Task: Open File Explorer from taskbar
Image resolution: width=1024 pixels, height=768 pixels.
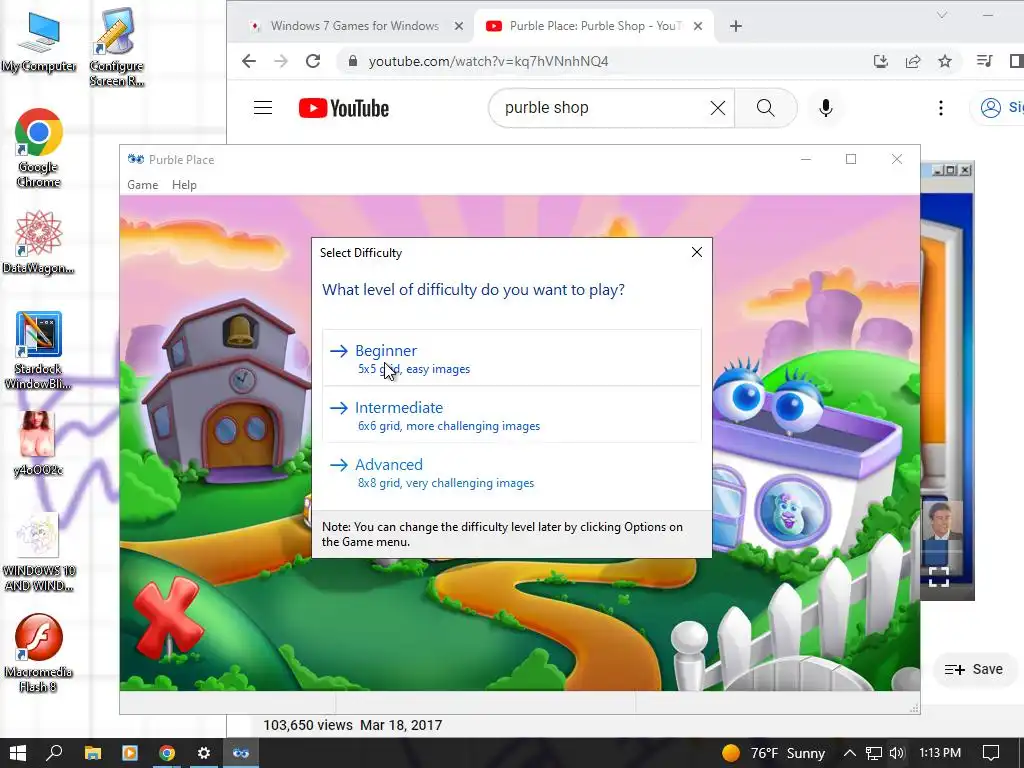Action: [x=93, y=753]
